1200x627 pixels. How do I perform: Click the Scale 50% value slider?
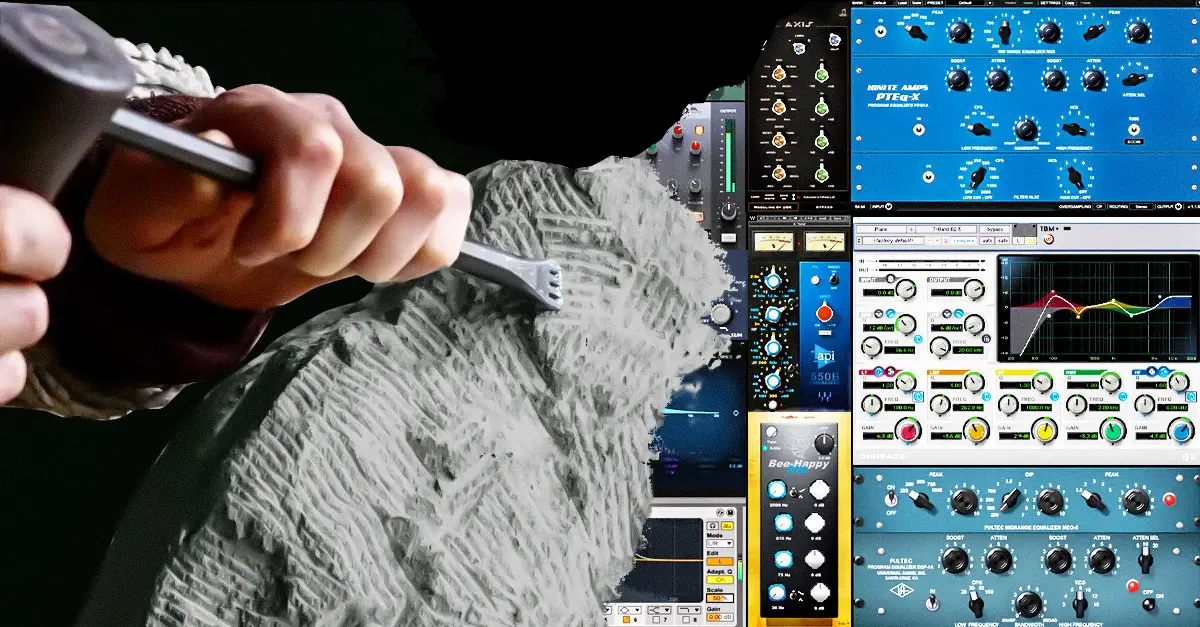click(719, 597)
